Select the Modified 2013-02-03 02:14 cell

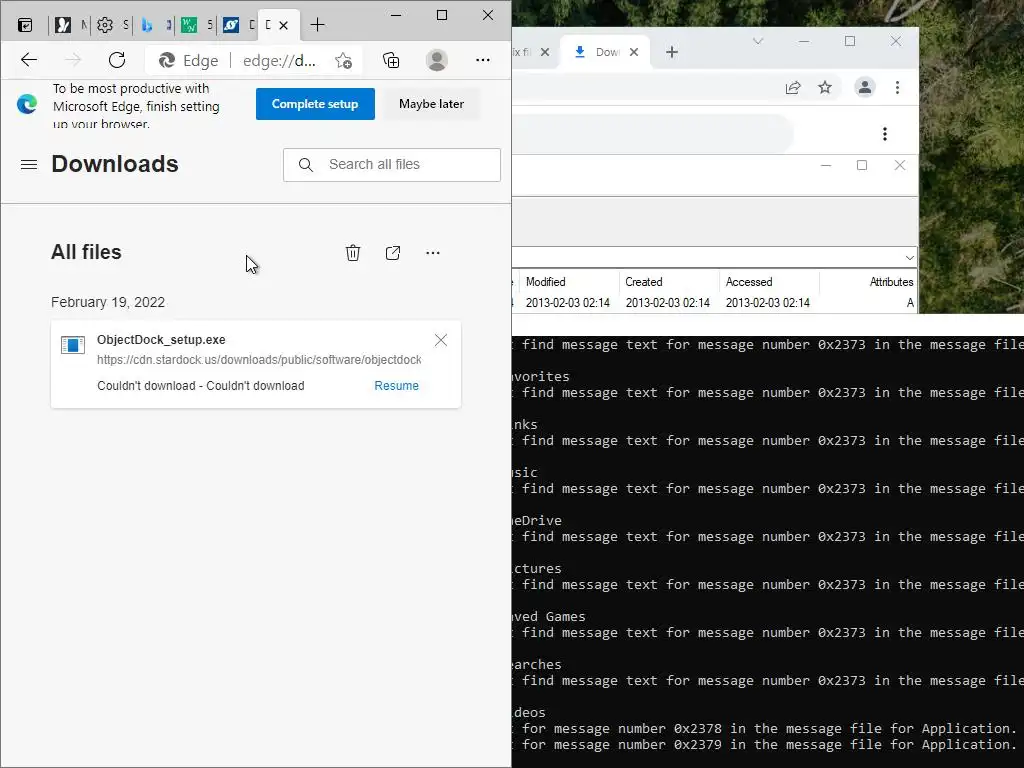tap(568, 303)
